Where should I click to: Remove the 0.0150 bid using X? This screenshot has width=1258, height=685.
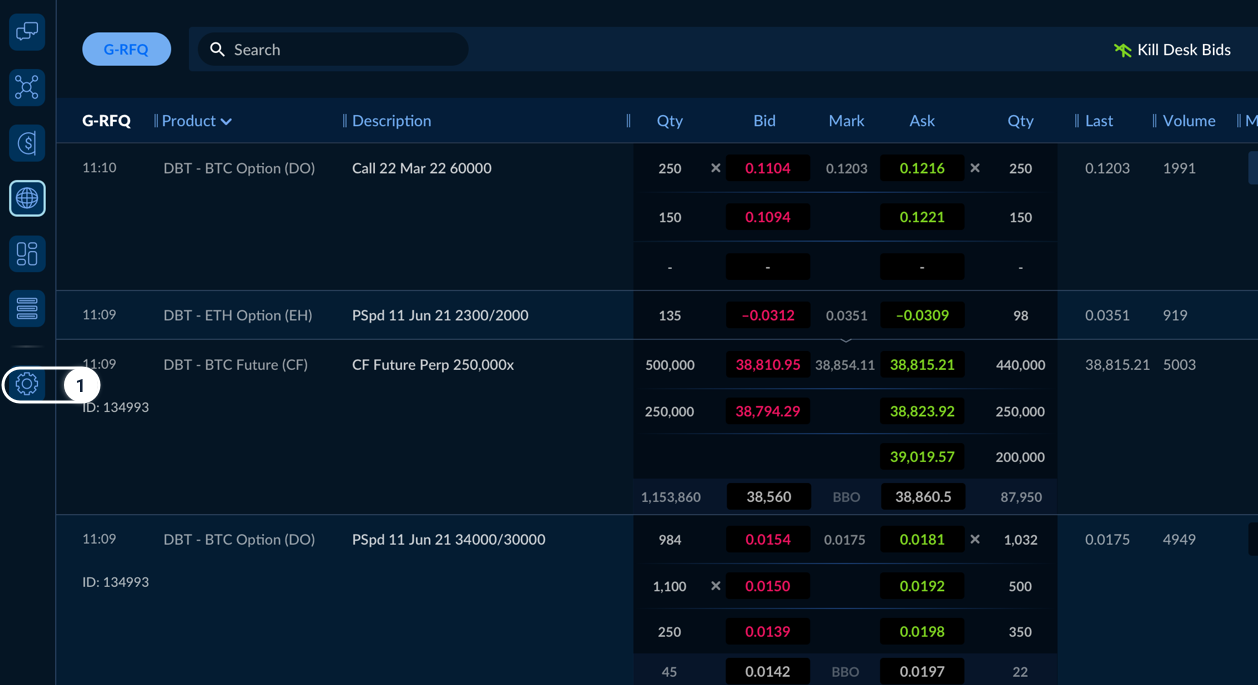point(715,586)
